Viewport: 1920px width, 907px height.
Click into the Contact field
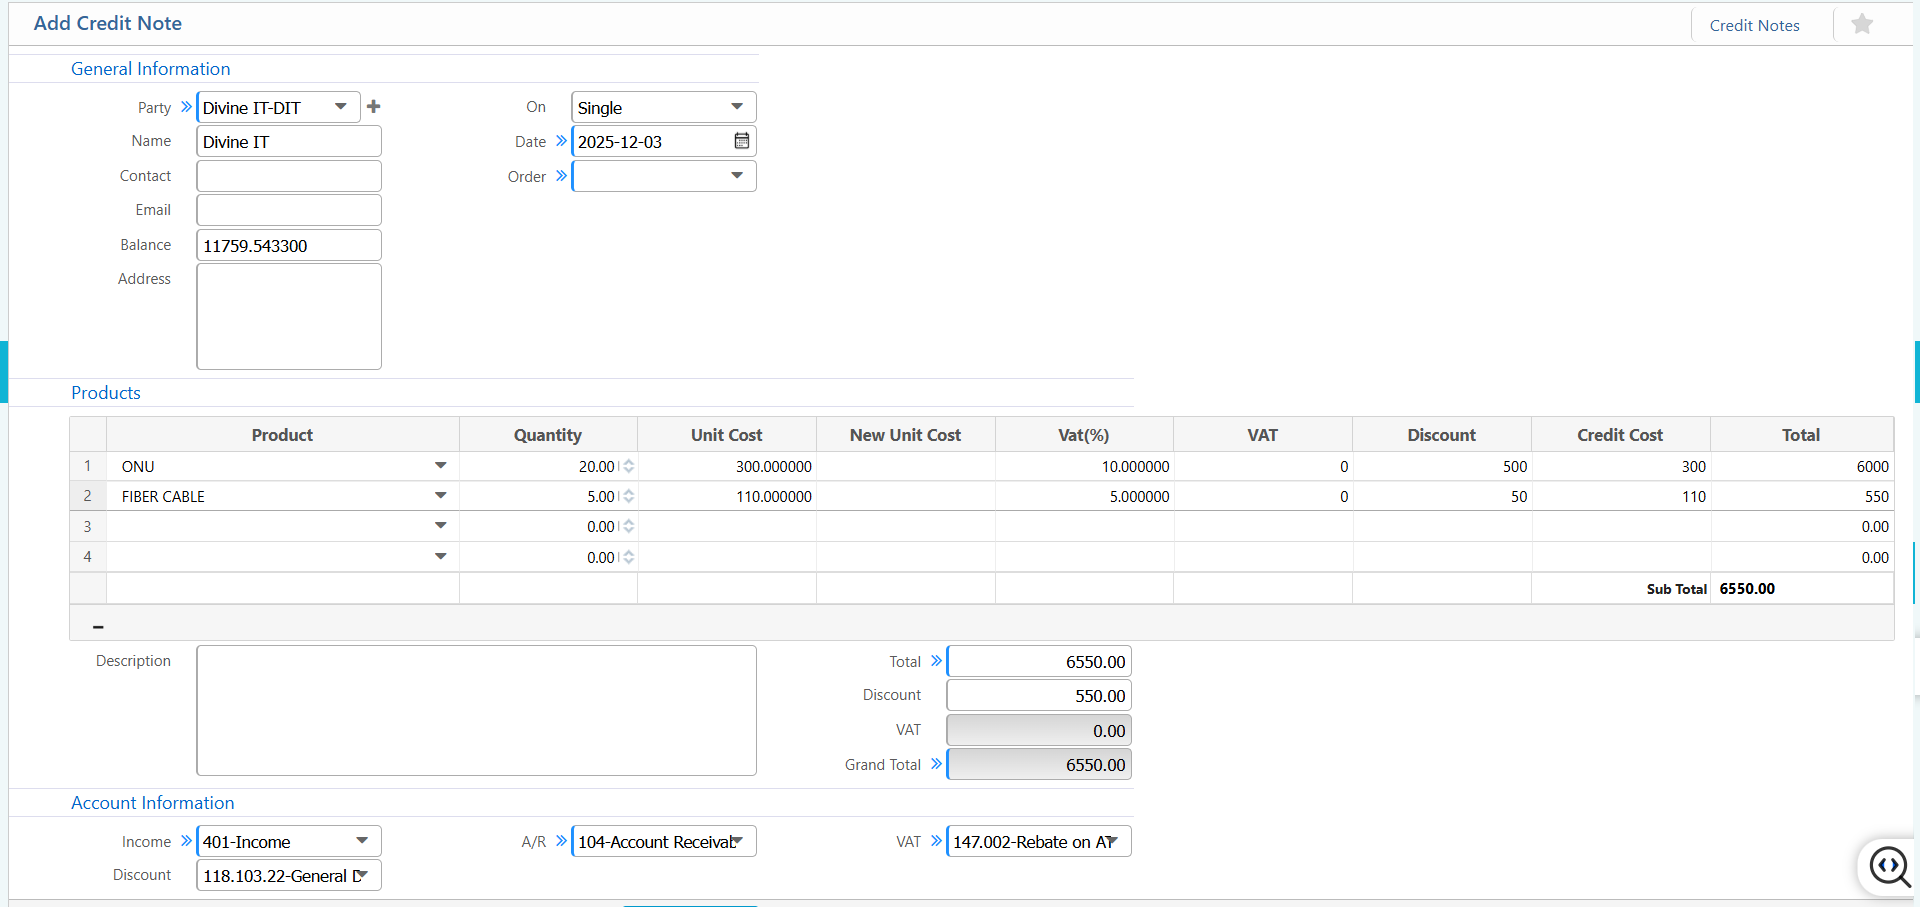[289, 176]
